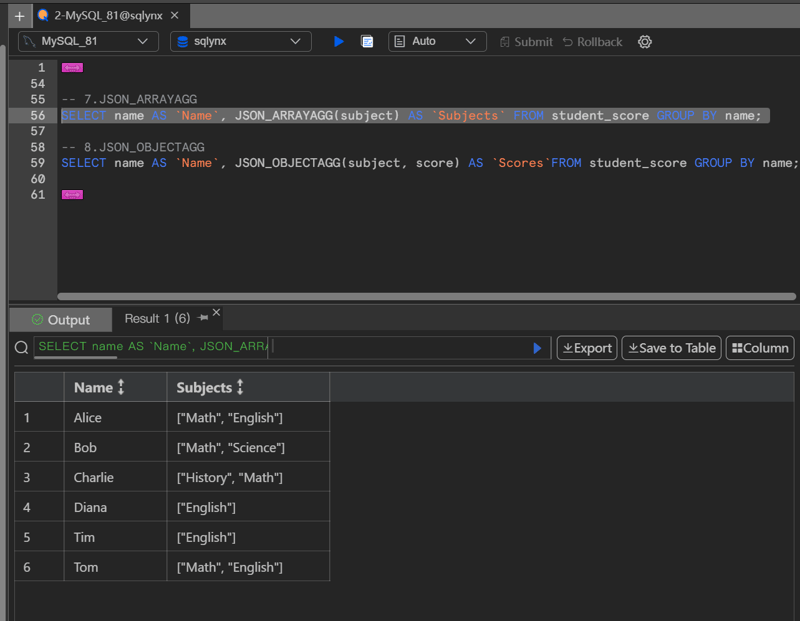Select Alice's ["Math", "English"] cell
The height and width of the screenshot is (621, 800).
tap(248, 417)
